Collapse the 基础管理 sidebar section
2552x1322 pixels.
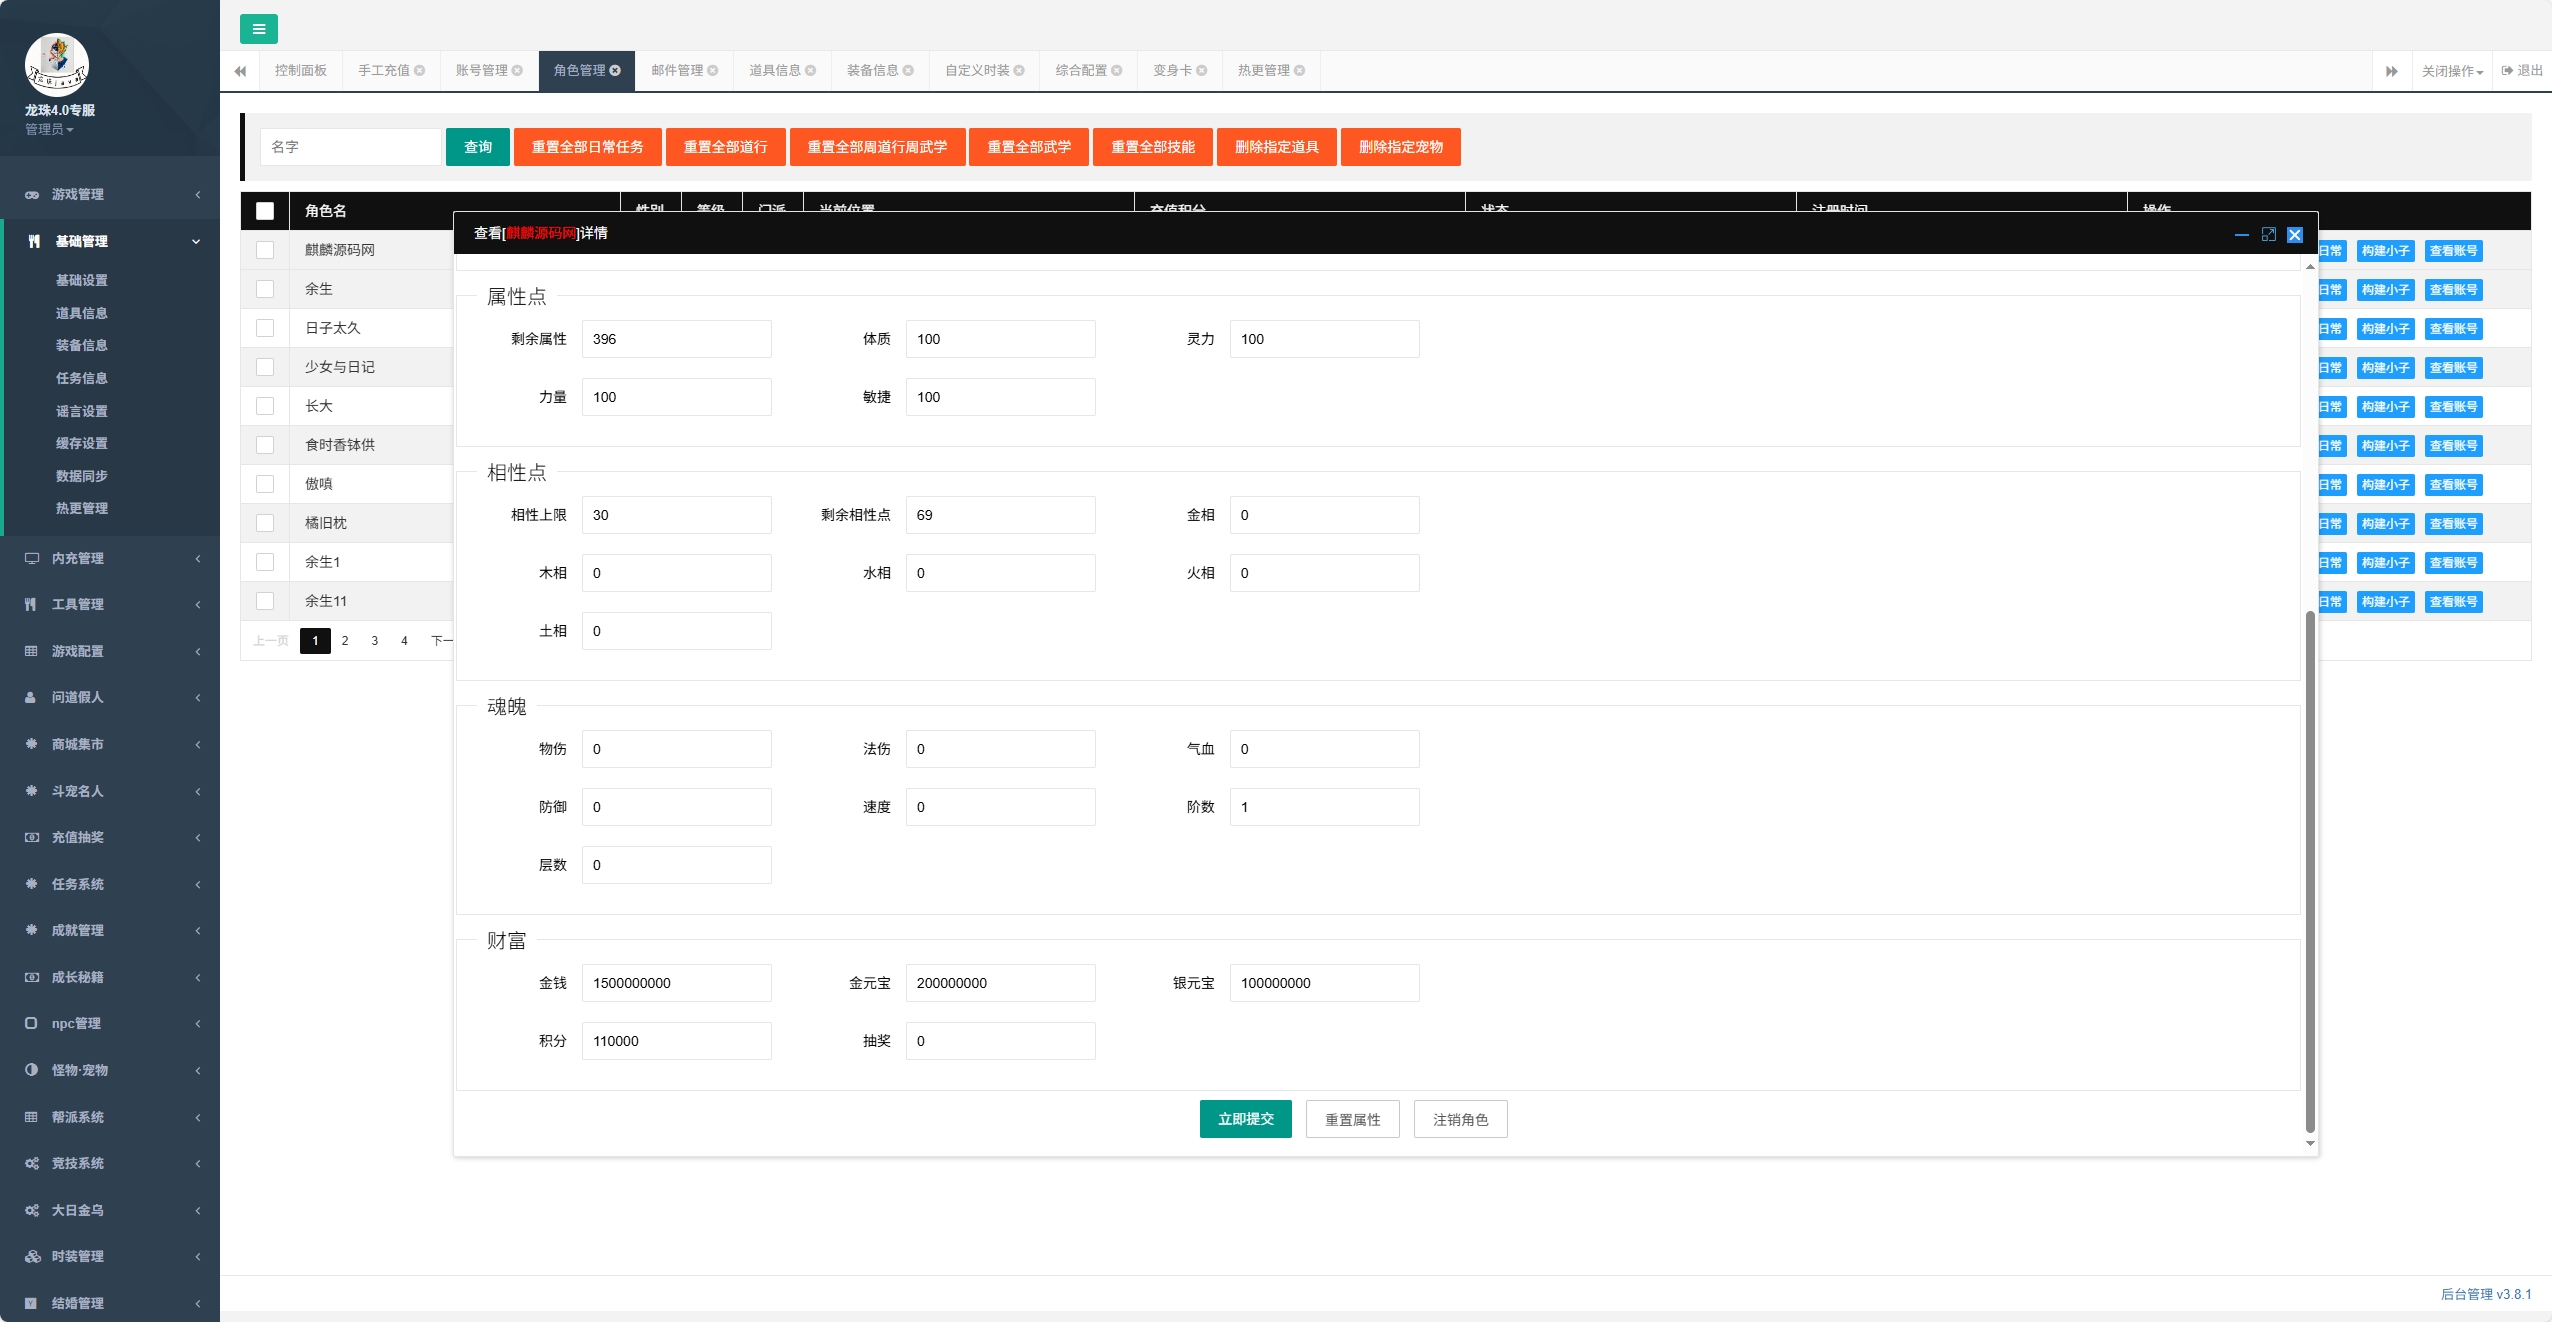click(110, 241)
